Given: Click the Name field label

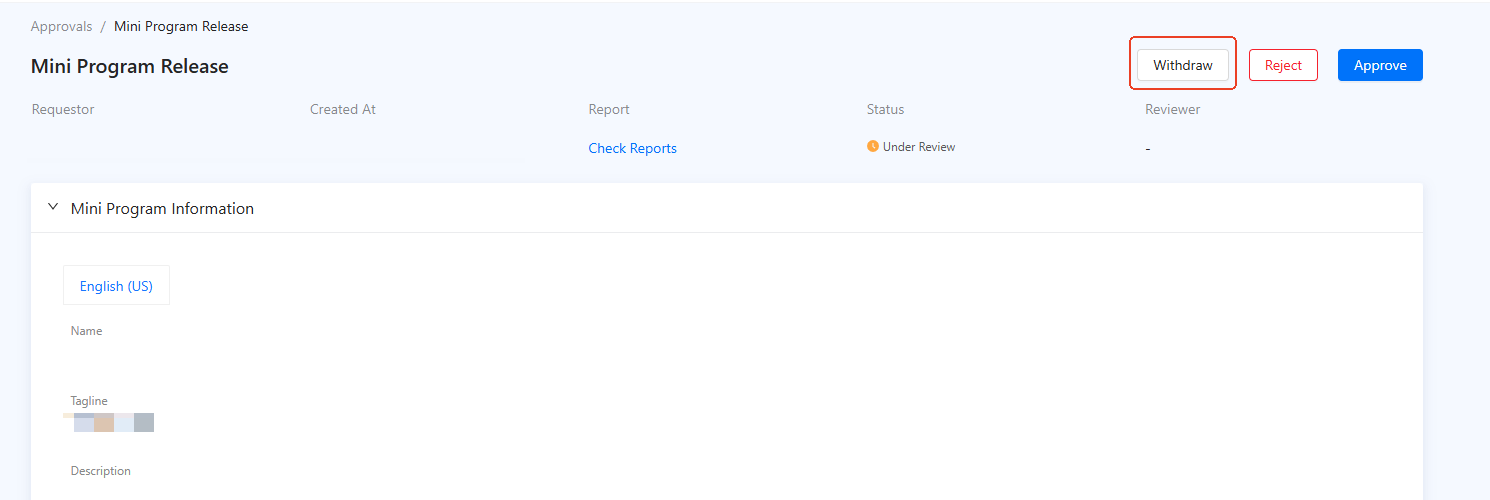Looking at the screenshot, I should click(86, 331).
